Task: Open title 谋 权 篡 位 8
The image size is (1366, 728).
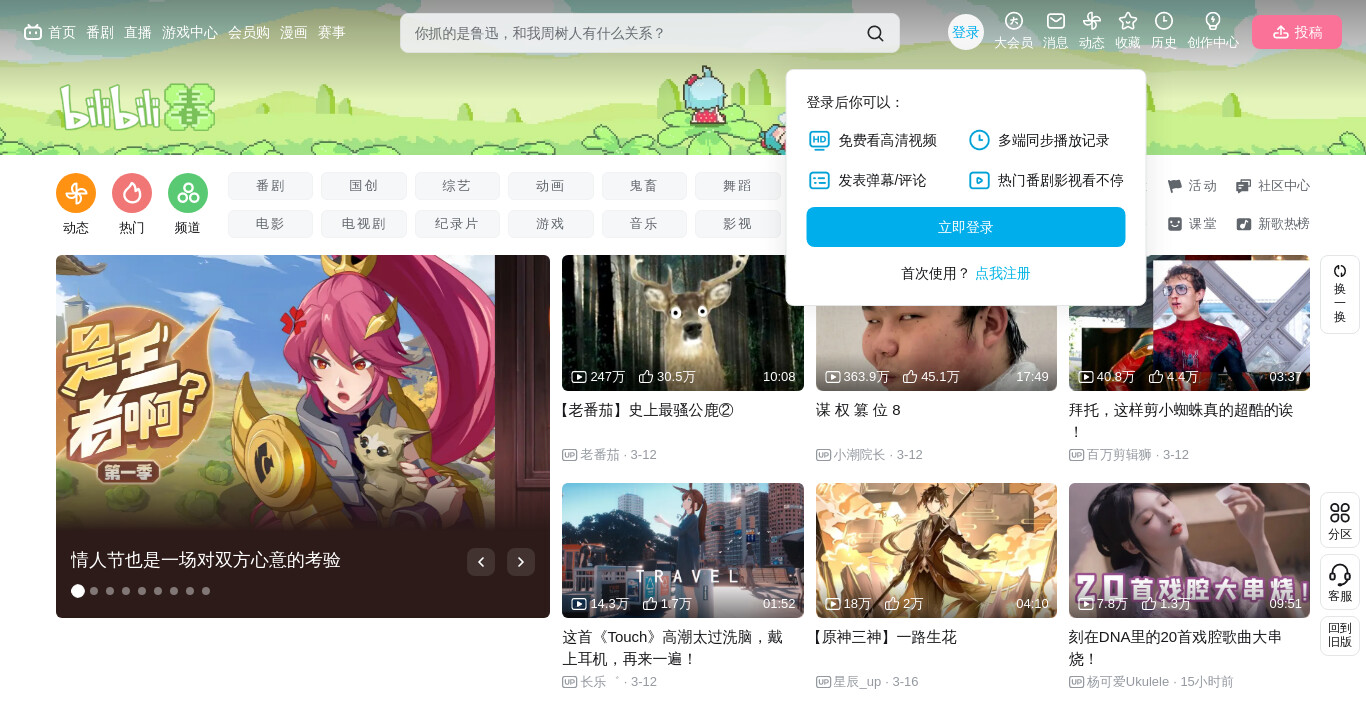Action: [x=858, y=410]
